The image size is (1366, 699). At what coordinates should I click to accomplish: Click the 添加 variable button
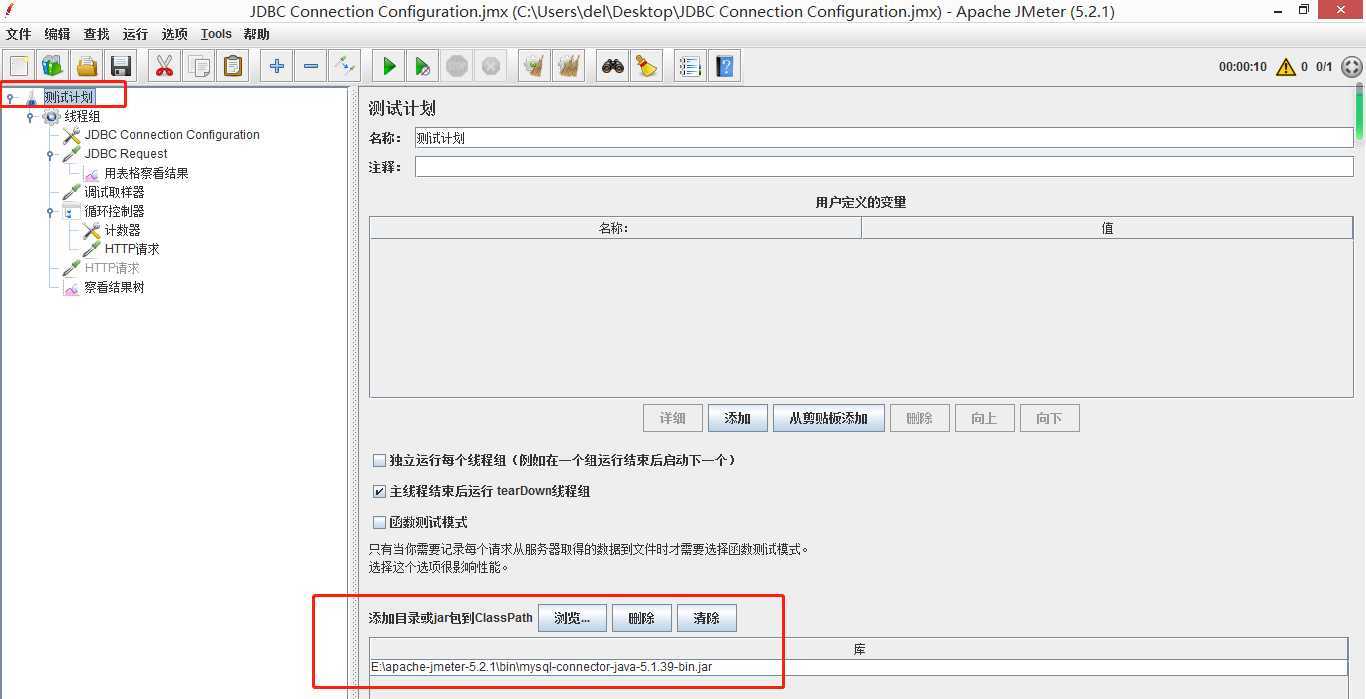(738, 418)
